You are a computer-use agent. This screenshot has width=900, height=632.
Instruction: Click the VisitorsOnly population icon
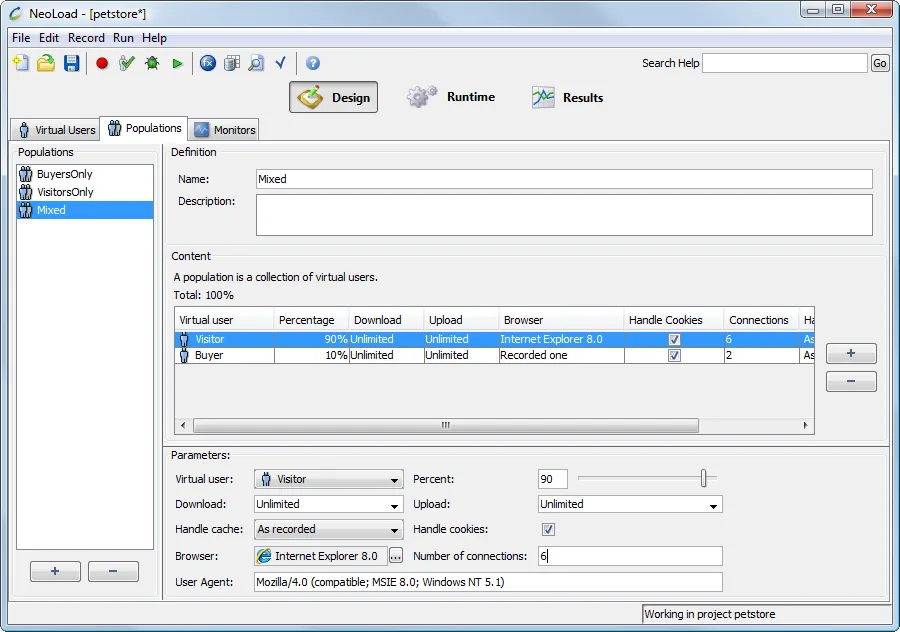click(26, 192)
